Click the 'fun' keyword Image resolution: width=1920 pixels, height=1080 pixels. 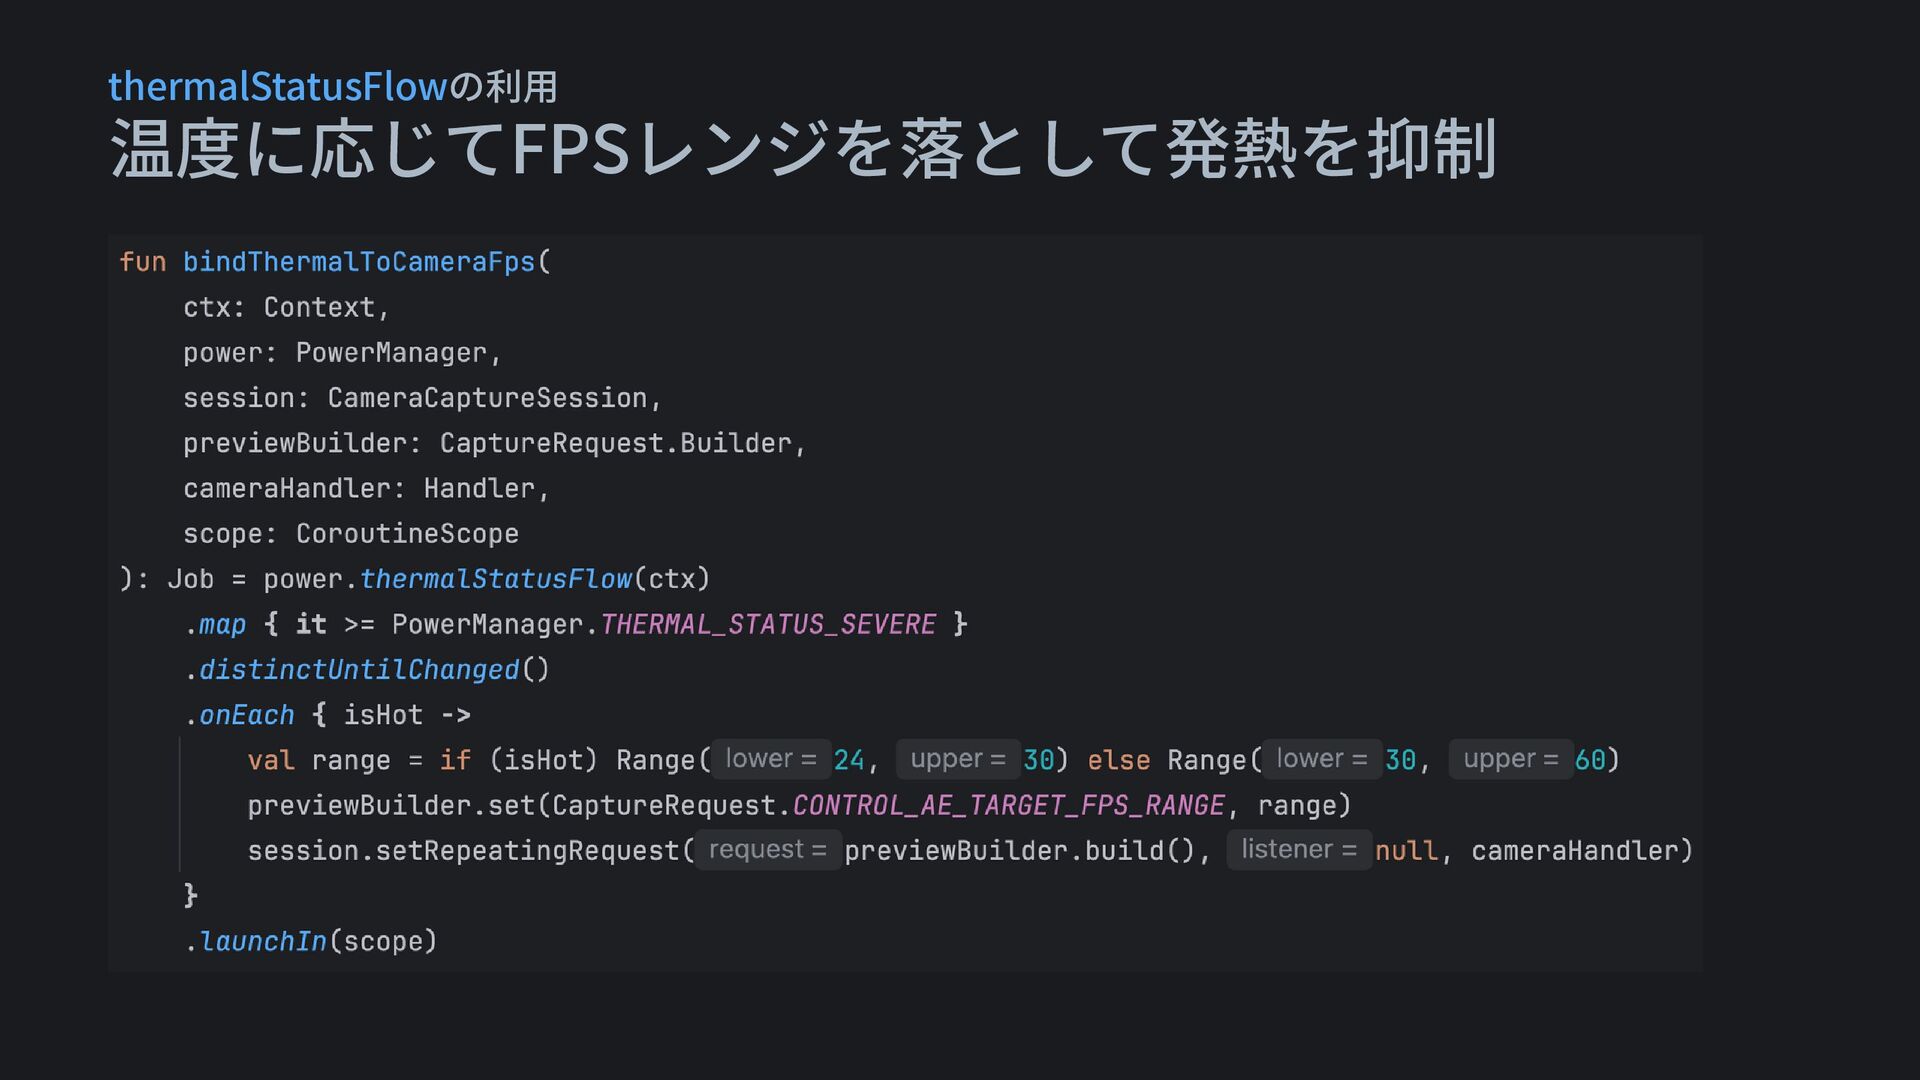[142, 262]
